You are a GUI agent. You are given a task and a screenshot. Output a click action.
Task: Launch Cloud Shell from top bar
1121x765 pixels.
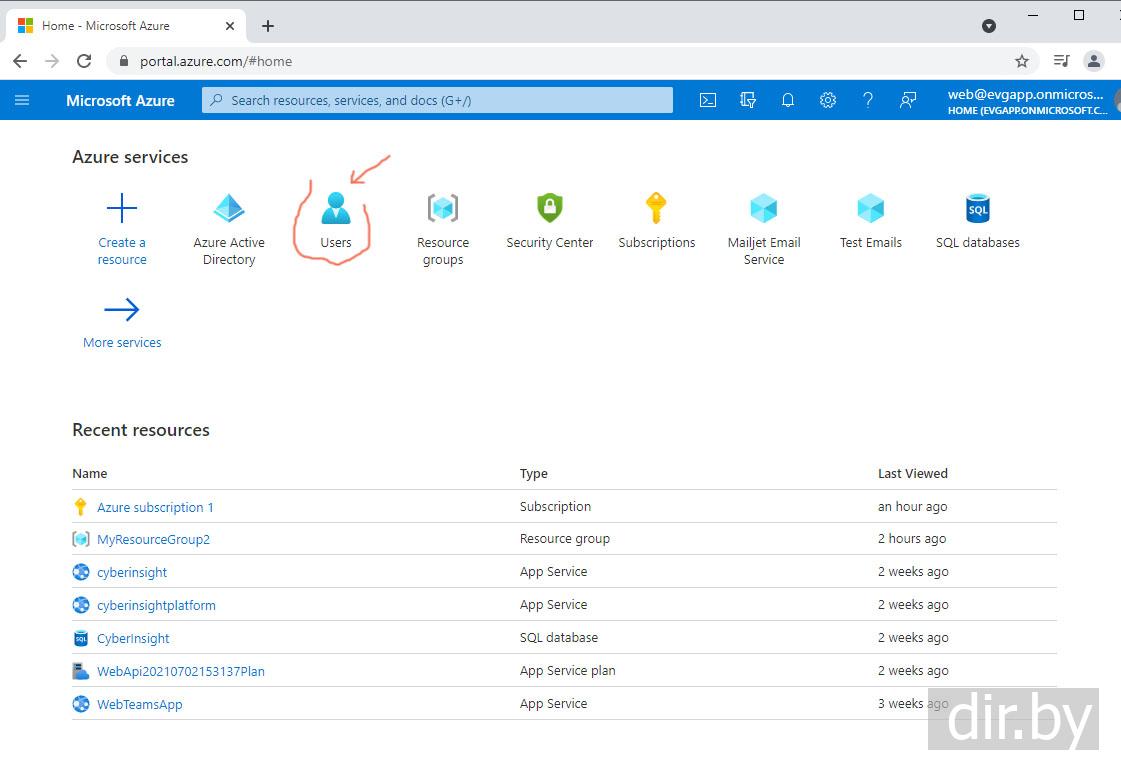pos(708,100)
